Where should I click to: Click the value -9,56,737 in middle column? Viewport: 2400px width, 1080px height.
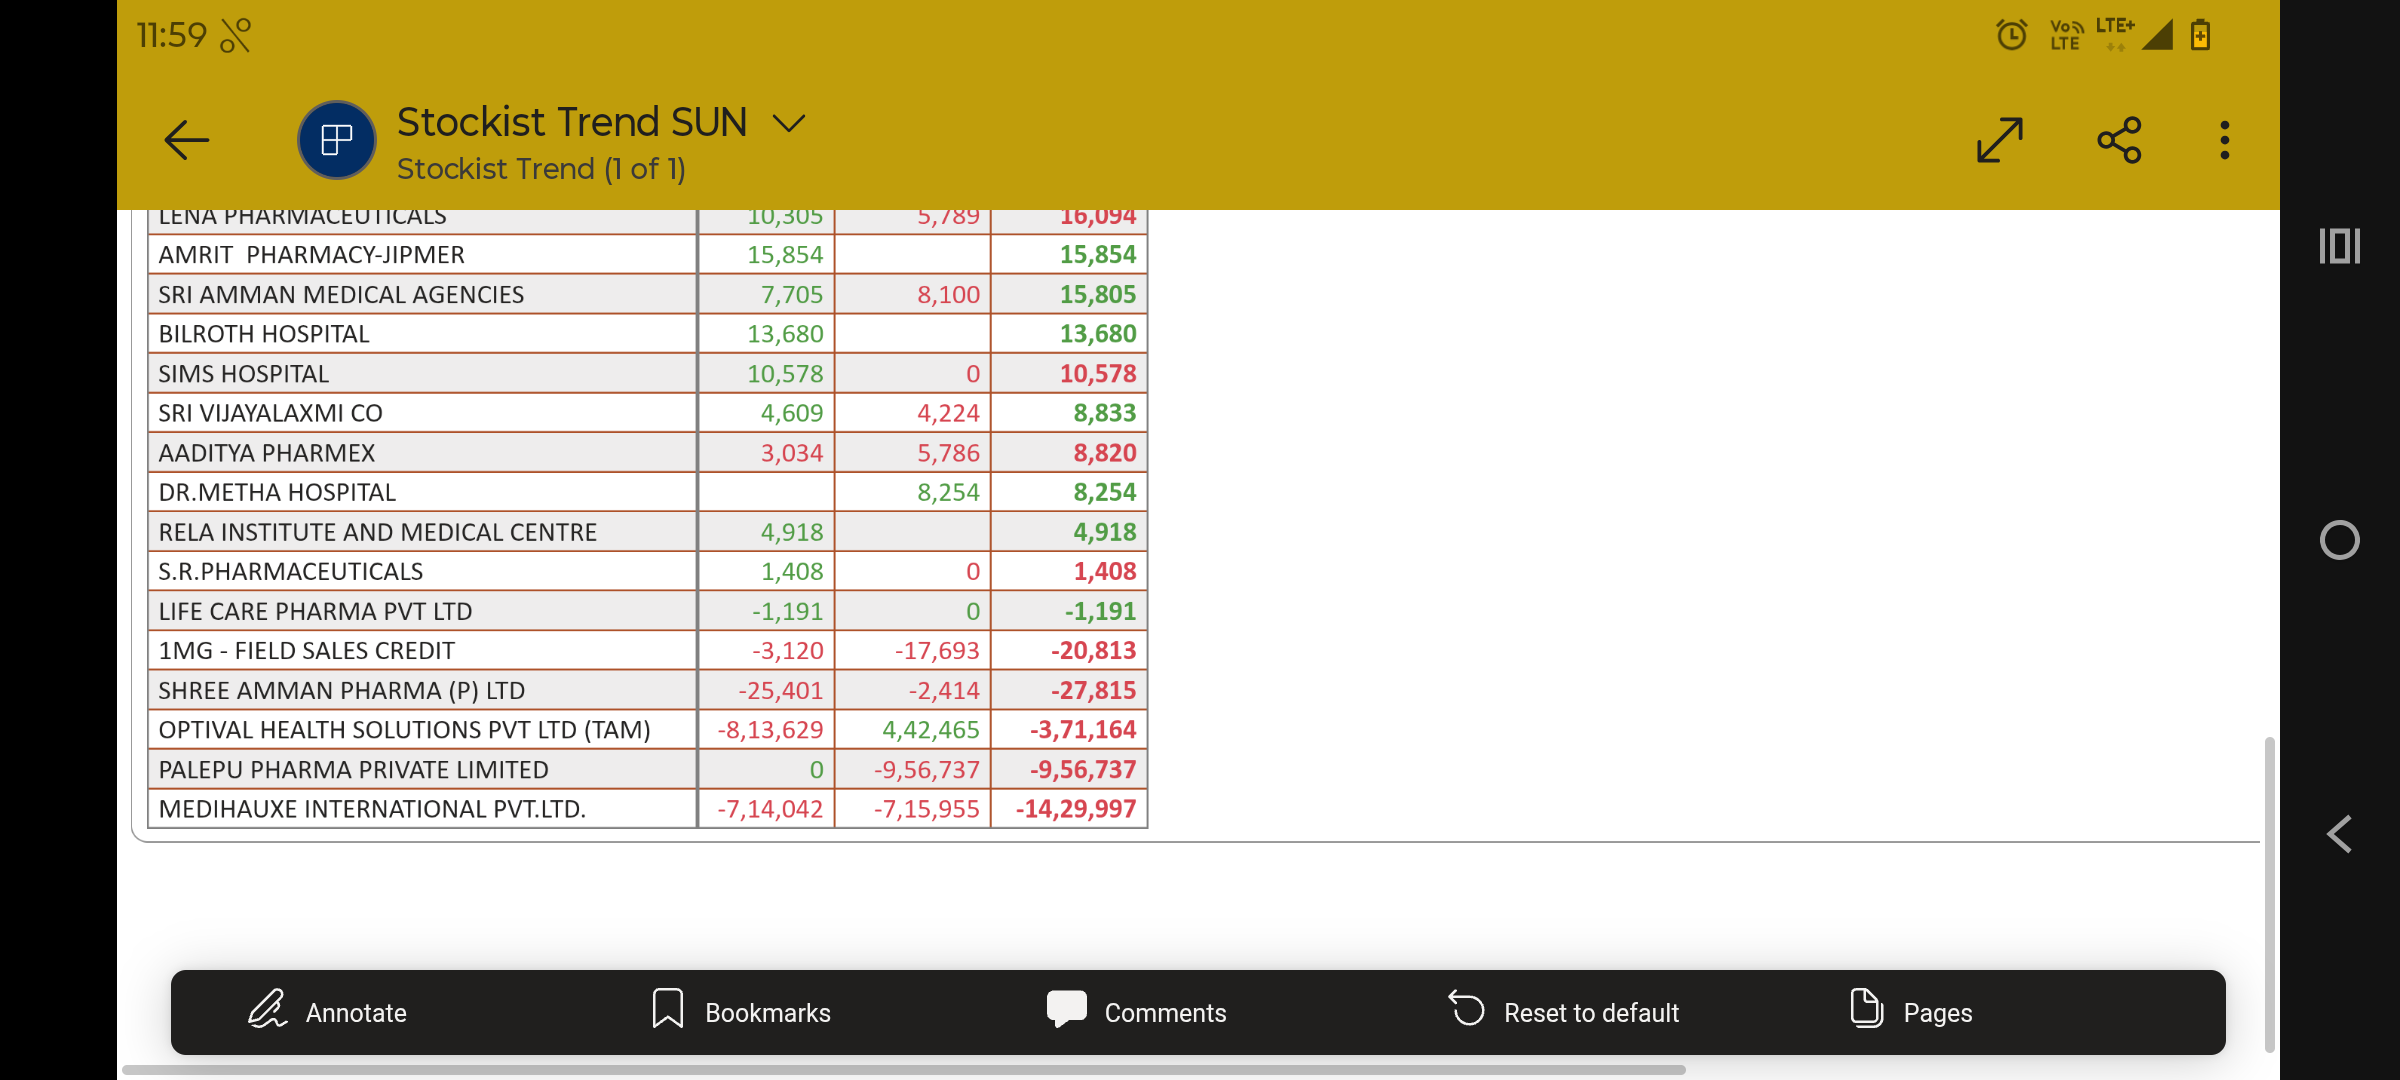pos(926,769)
